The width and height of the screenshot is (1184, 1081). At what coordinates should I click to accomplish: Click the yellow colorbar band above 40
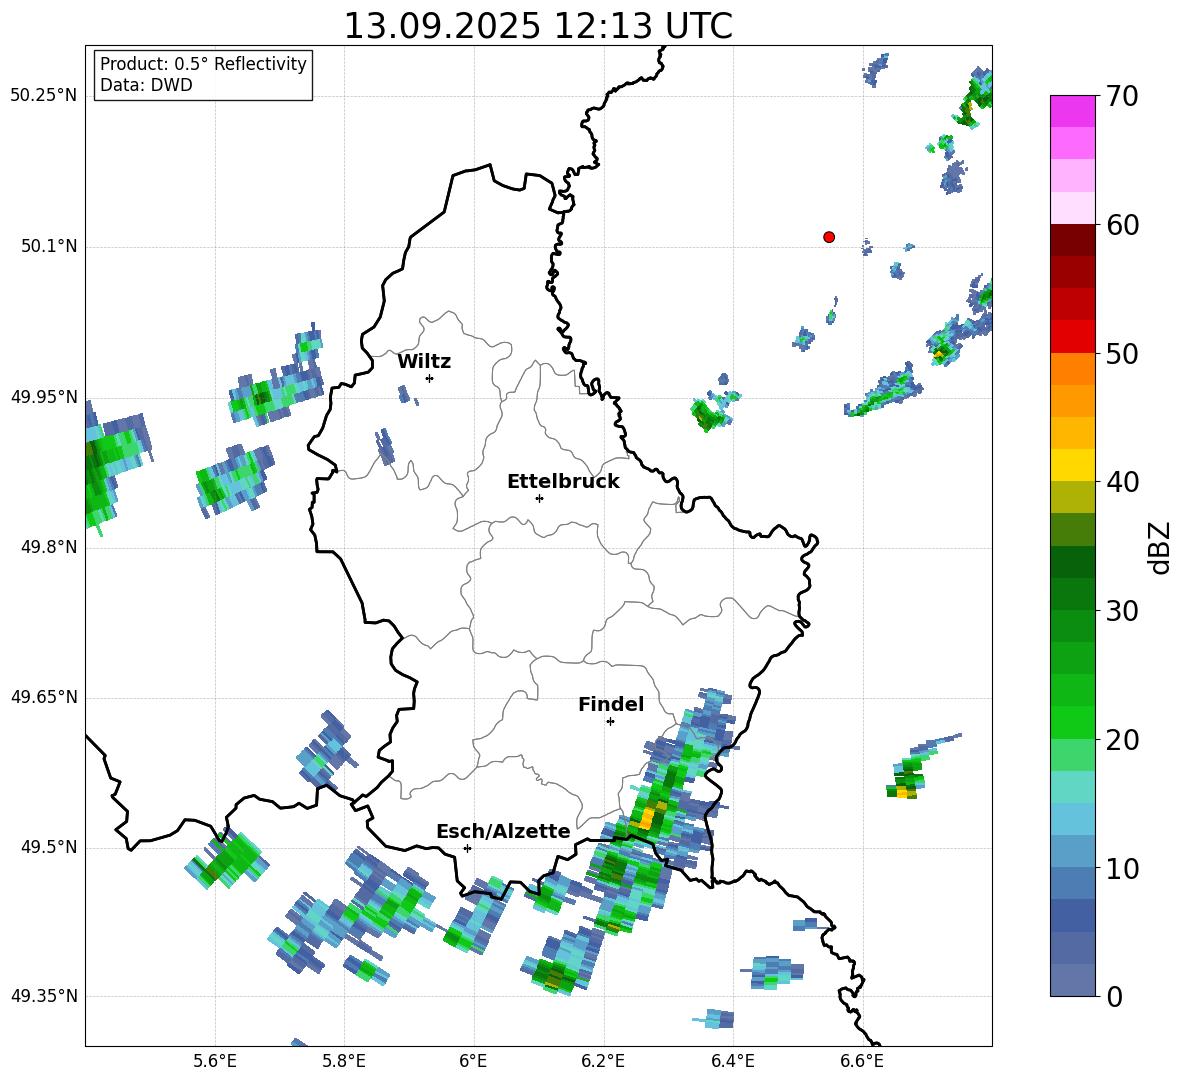[1073, 465]
